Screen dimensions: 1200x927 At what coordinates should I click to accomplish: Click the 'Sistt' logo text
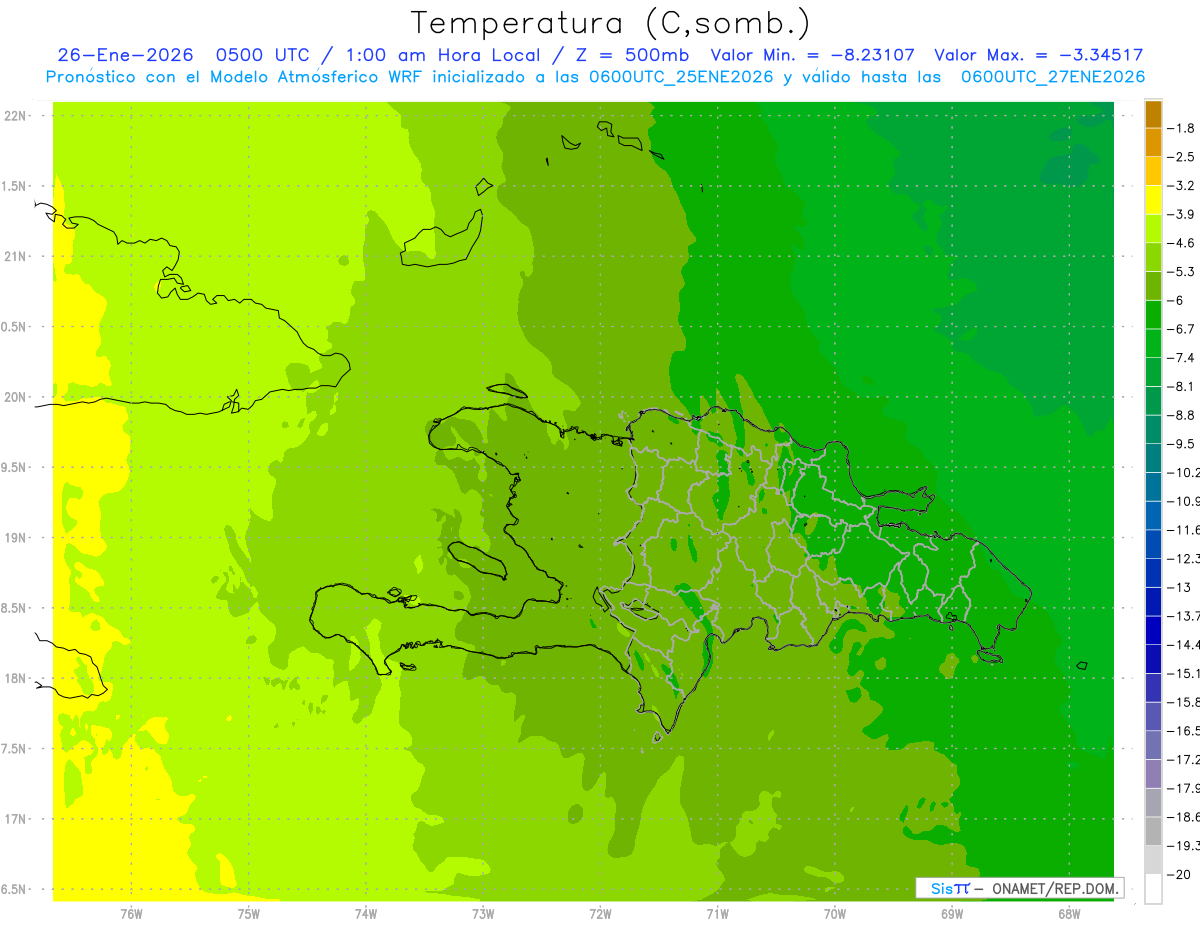pyautogui.click(x=950, y=888)
